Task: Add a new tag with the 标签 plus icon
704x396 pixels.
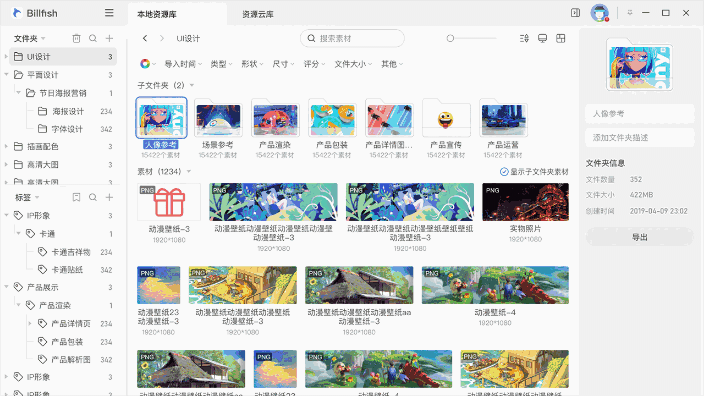Action: [x=109, y=198]
